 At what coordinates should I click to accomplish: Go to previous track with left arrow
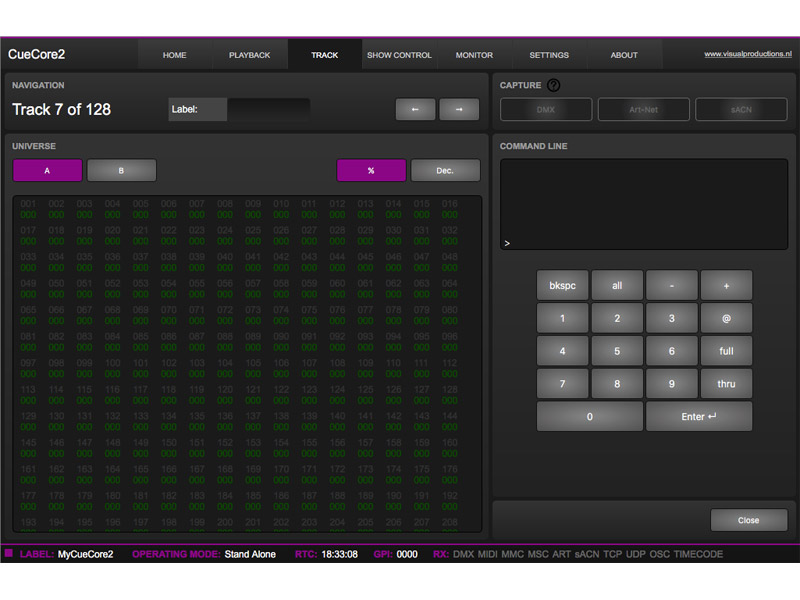click(x=415, y=110)
